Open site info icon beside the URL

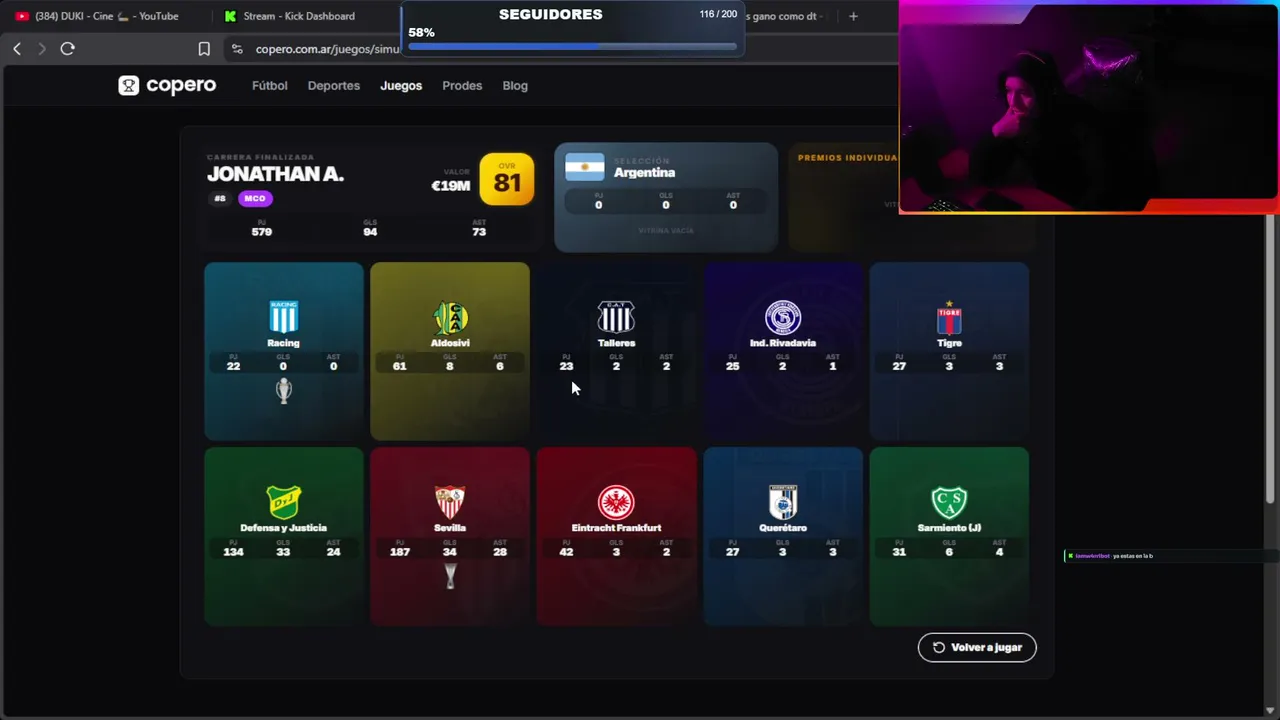click(x=237, y=49)
